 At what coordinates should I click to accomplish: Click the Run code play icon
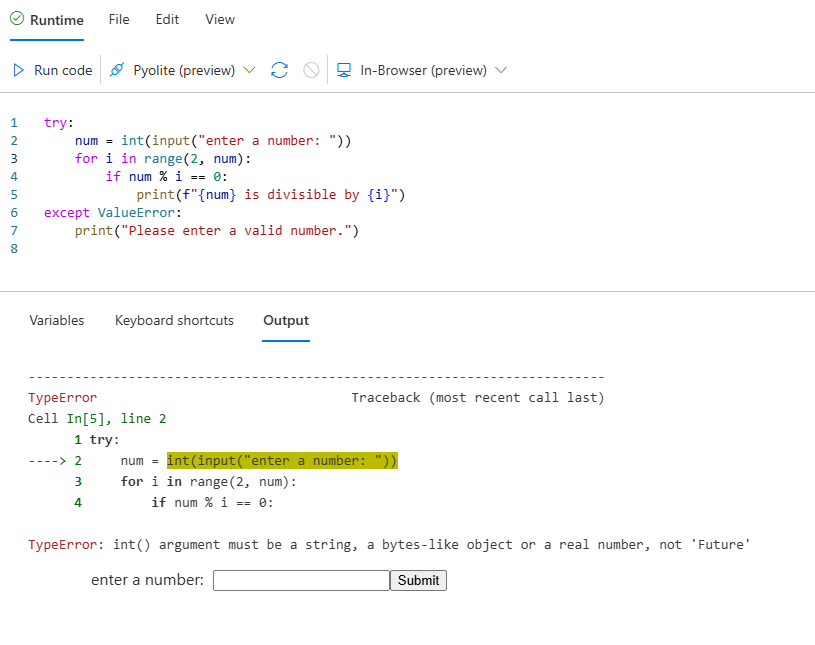pyautogui.click(x=18, y=70)
